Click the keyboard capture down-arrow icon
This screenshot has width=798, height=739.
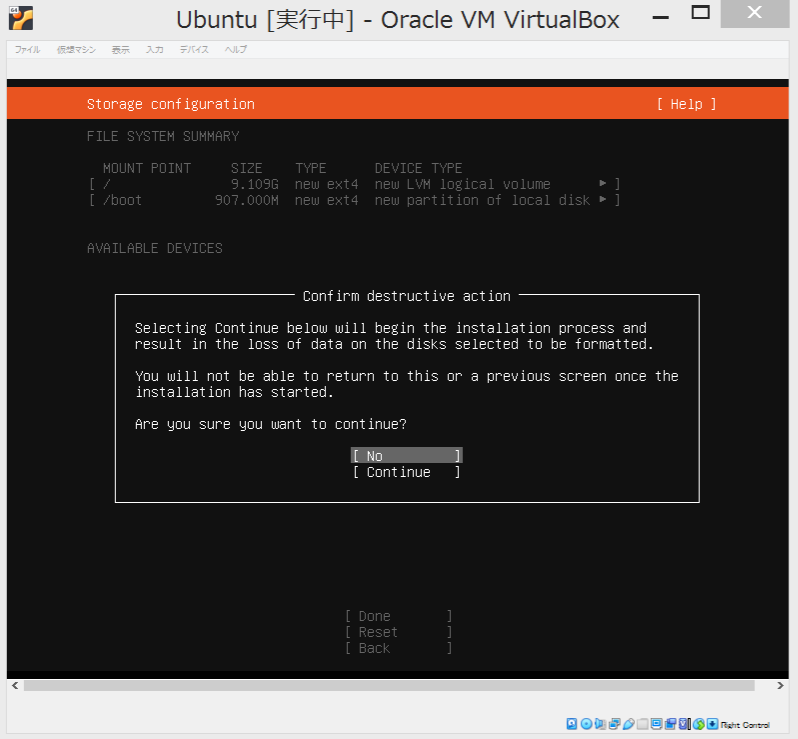coord(712,724)
